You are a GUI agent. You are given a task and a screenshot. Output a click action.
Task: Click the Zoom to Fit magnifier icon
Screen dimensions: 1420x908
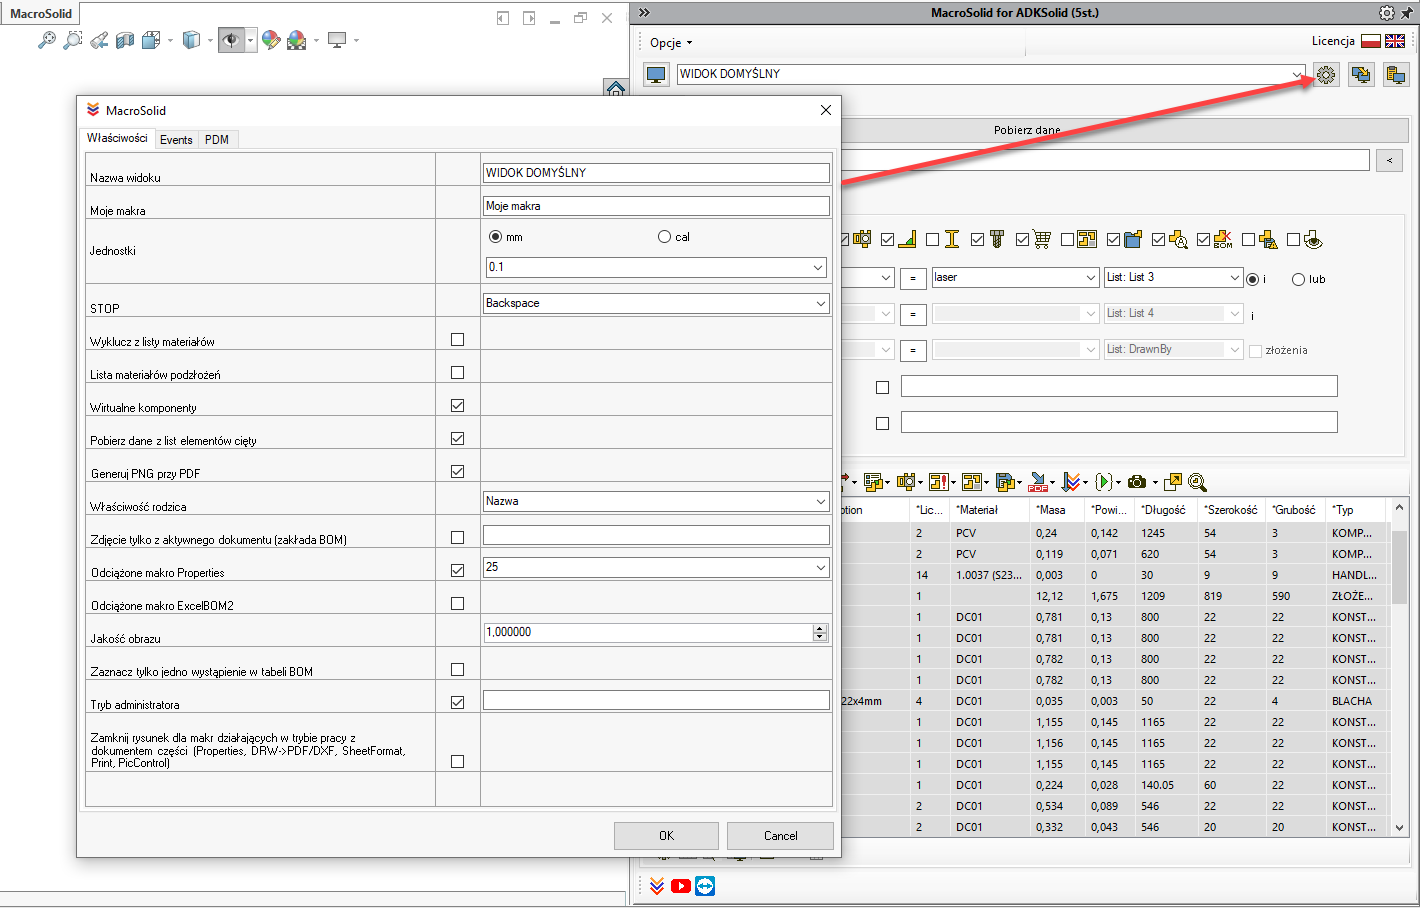(46, 41)
